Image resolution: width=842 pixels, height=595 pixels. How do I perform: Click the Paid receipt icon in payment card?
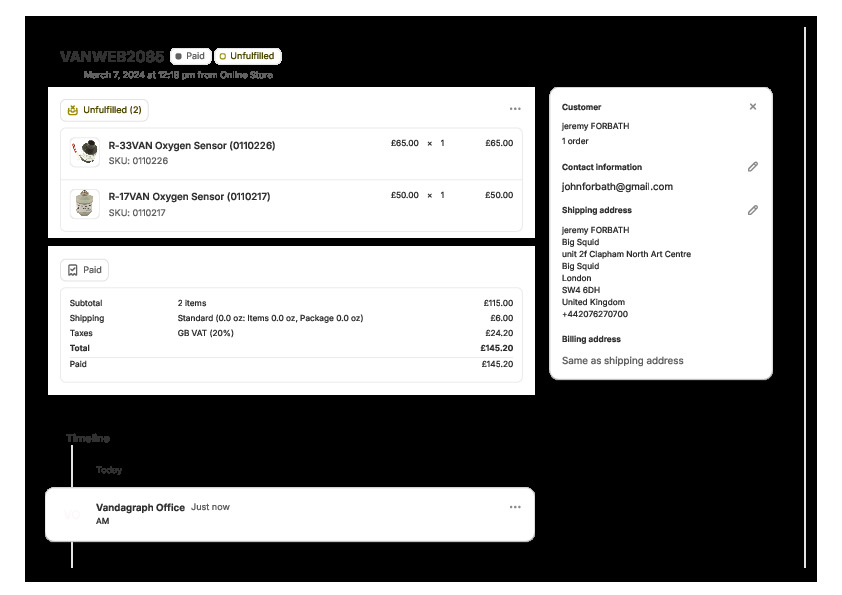72,270
